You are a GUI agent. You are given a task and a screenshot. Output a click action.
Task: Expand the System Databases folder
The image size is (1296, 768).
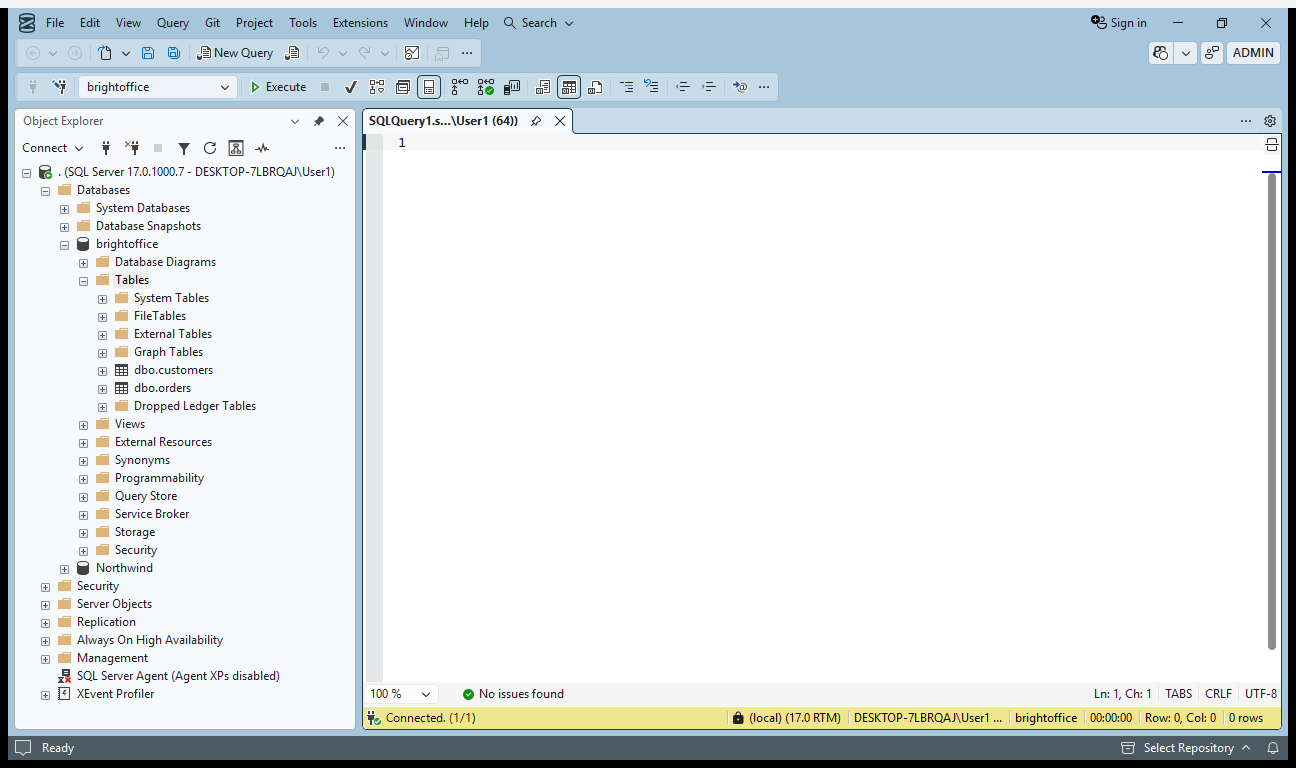64,208
